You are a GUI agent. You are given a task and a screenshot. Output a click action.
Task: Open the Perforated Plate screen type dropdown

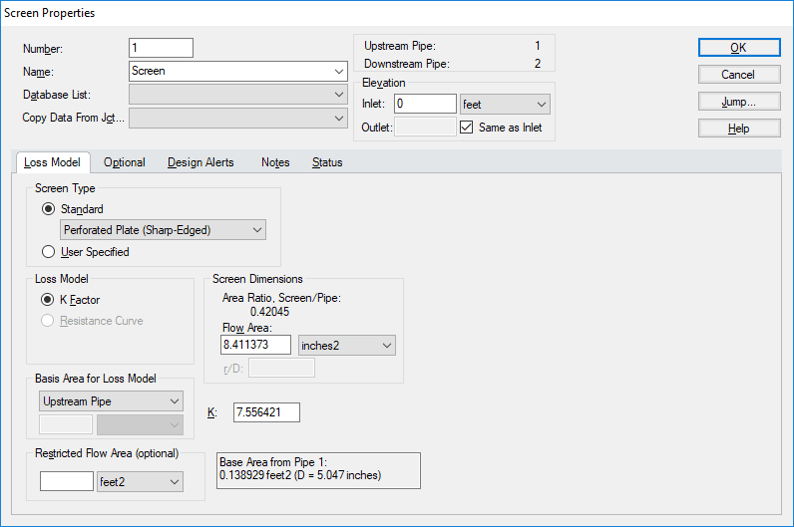pyautogui.click(x=164, y=230)
